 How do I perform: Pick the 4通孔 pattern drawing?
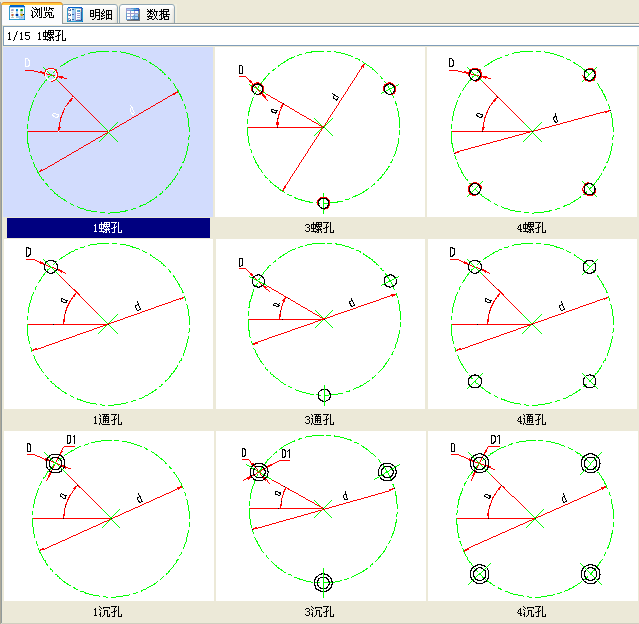(x=532, y=324)
